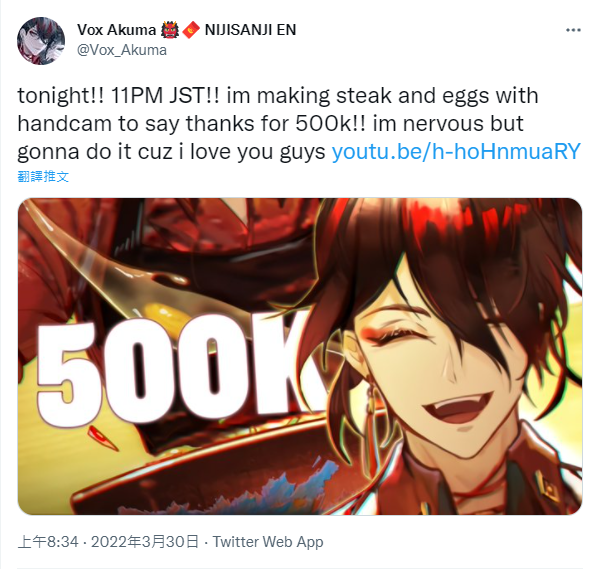599x569 pixels.
Task: Click the red chili below 500K
Action: [102, 438]
